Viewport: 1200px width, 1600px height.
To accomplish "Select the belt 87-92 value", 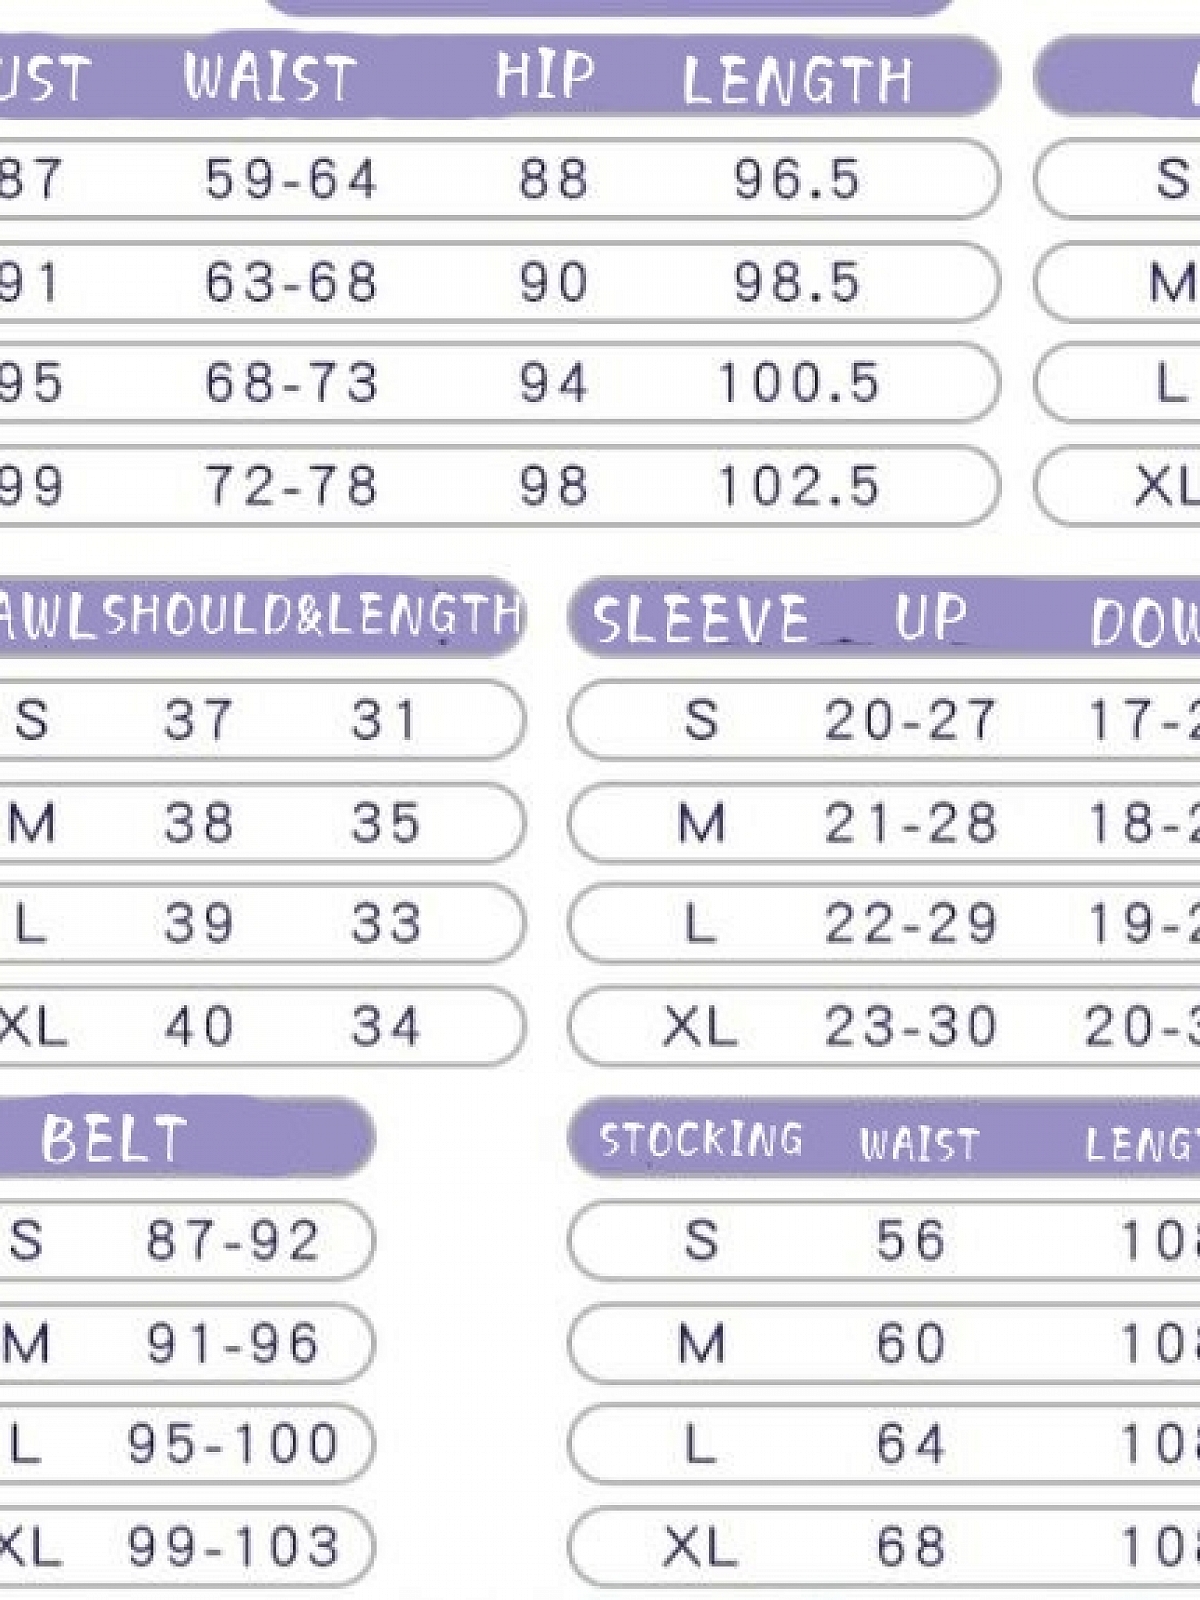I will 233,1240.
